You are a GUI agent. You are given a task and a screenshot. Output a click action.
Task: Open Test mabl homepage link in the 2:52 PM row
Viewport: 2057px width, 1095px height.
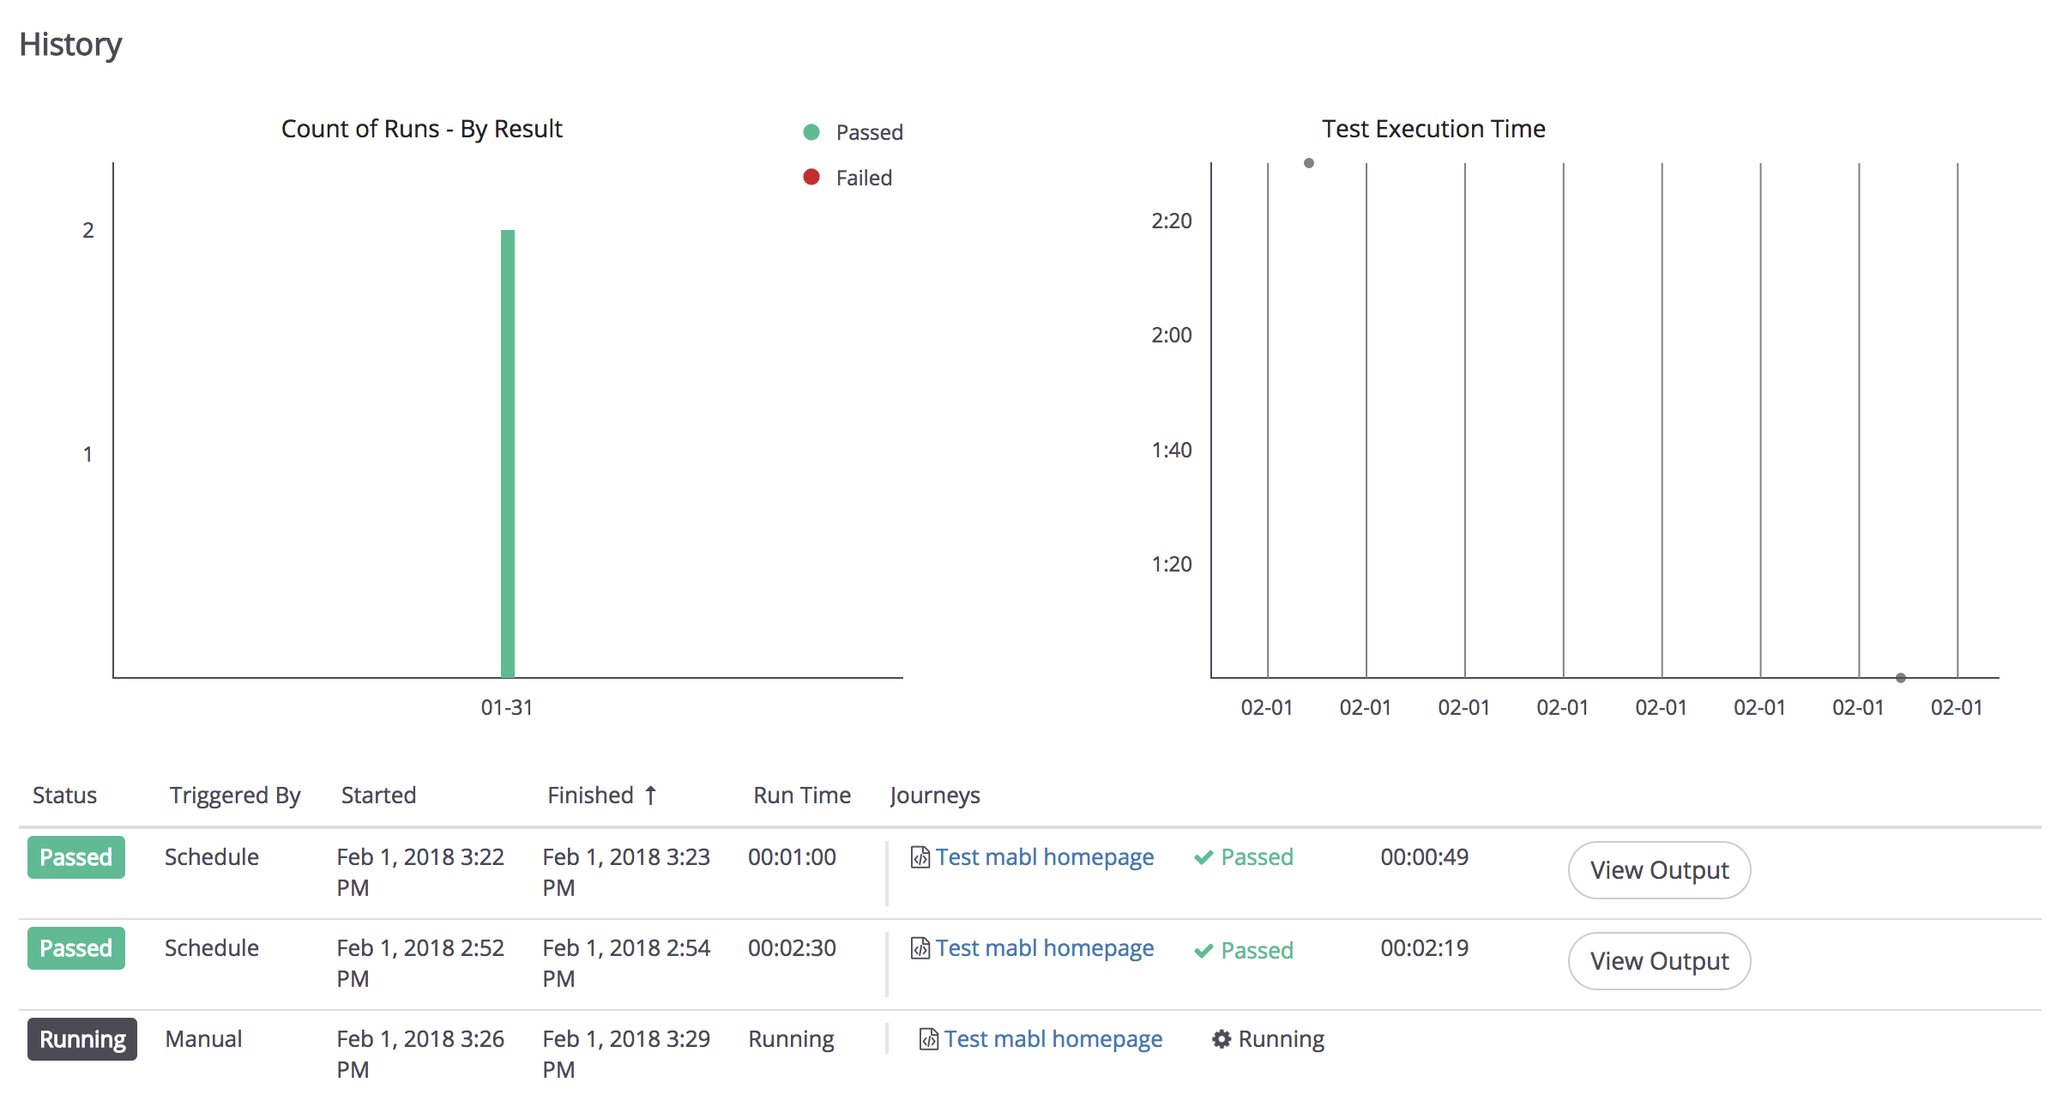[1045, 949]
